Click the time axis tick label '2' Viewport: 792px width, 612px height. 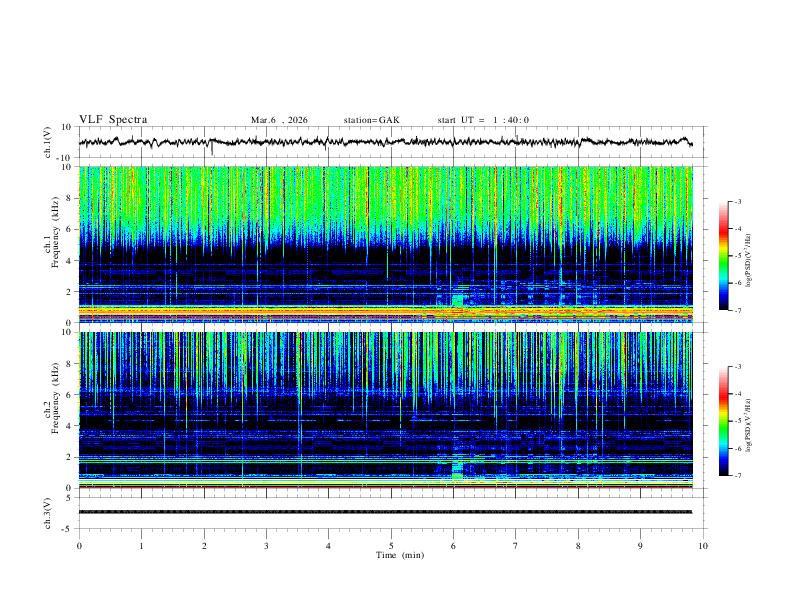click(x=204, y=546)
